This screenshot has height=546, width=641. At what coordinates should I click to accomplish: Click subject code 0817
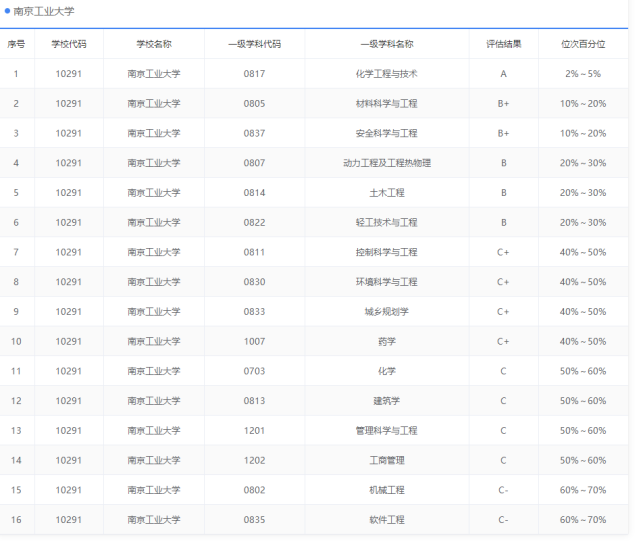point(254,74)
